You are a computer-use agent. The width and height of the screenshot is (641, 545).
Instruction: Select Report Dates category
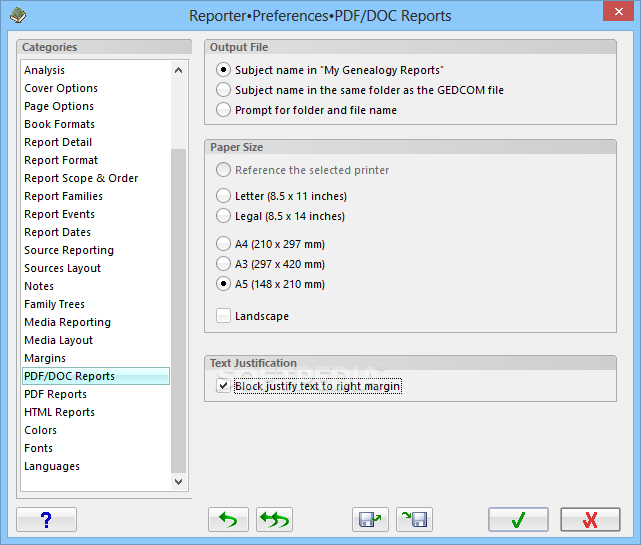(x=96, y=232)
